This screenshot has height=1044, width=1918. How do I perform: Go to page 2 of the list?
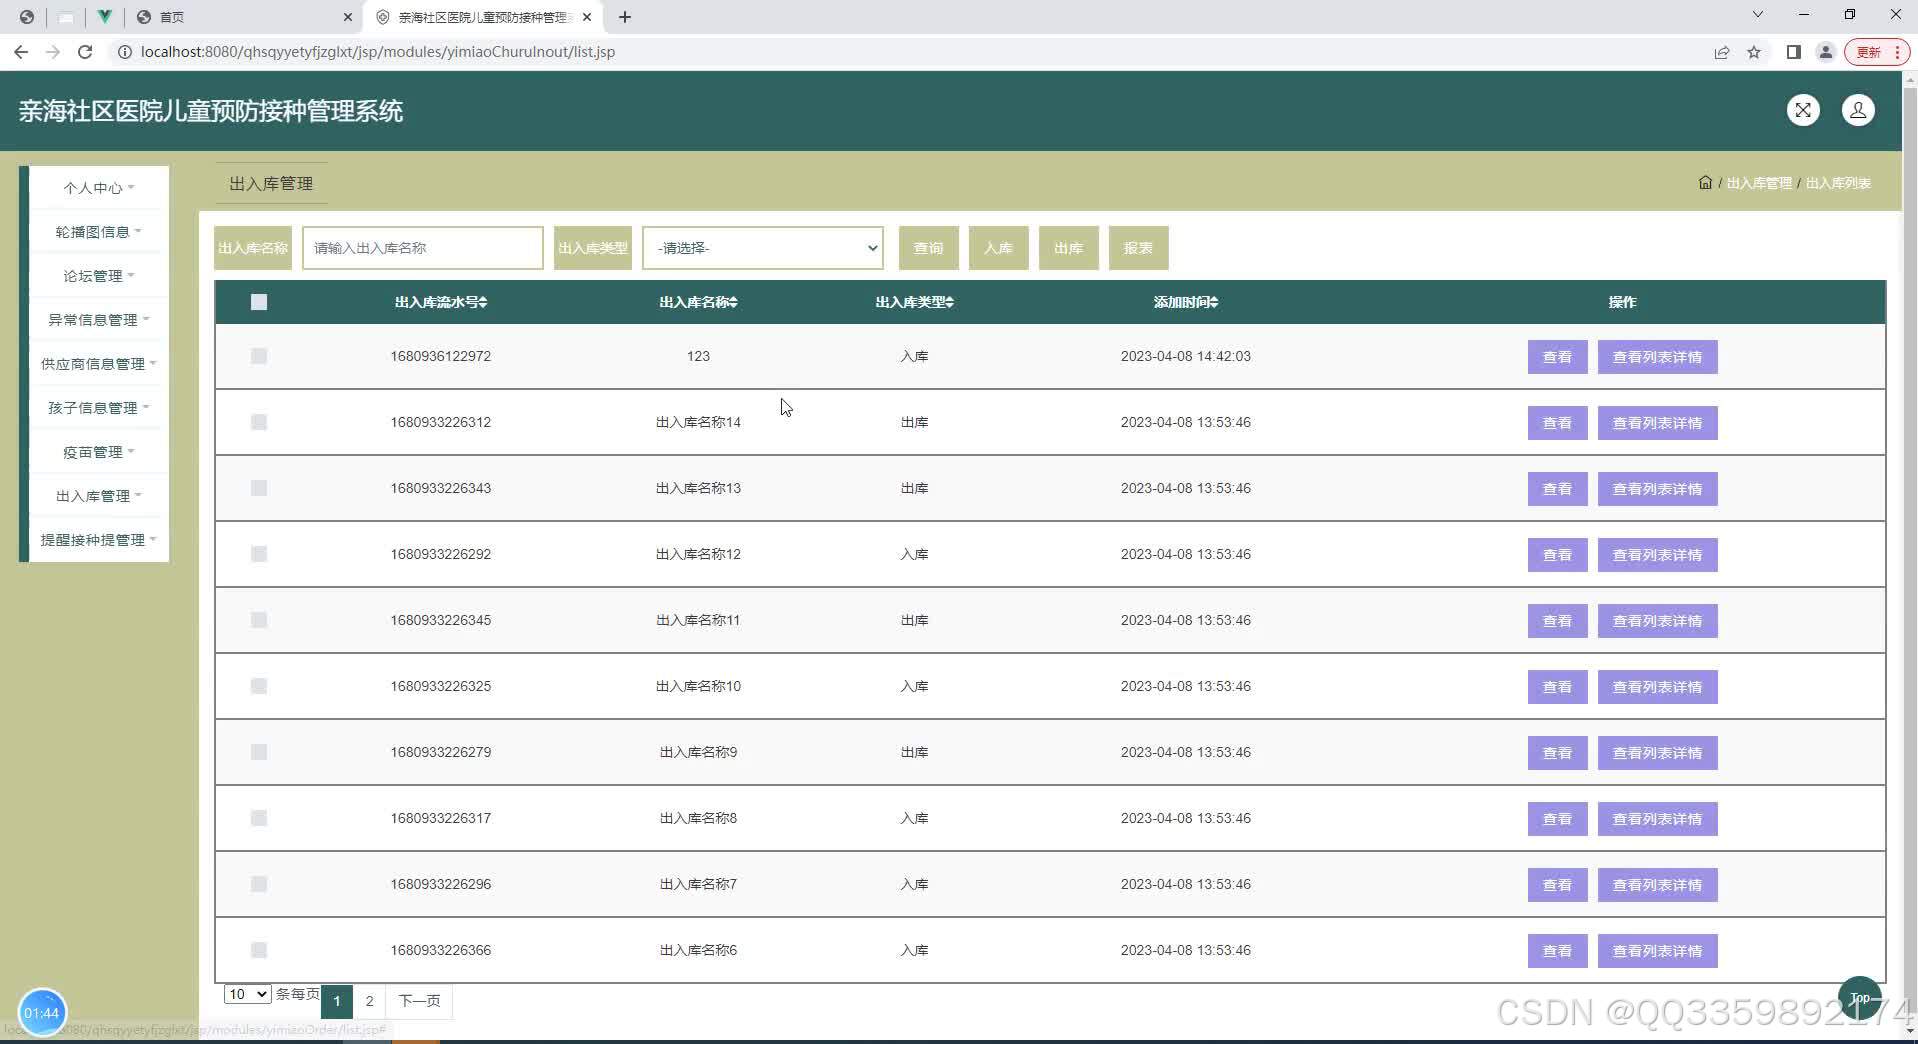pos(369,1001)
